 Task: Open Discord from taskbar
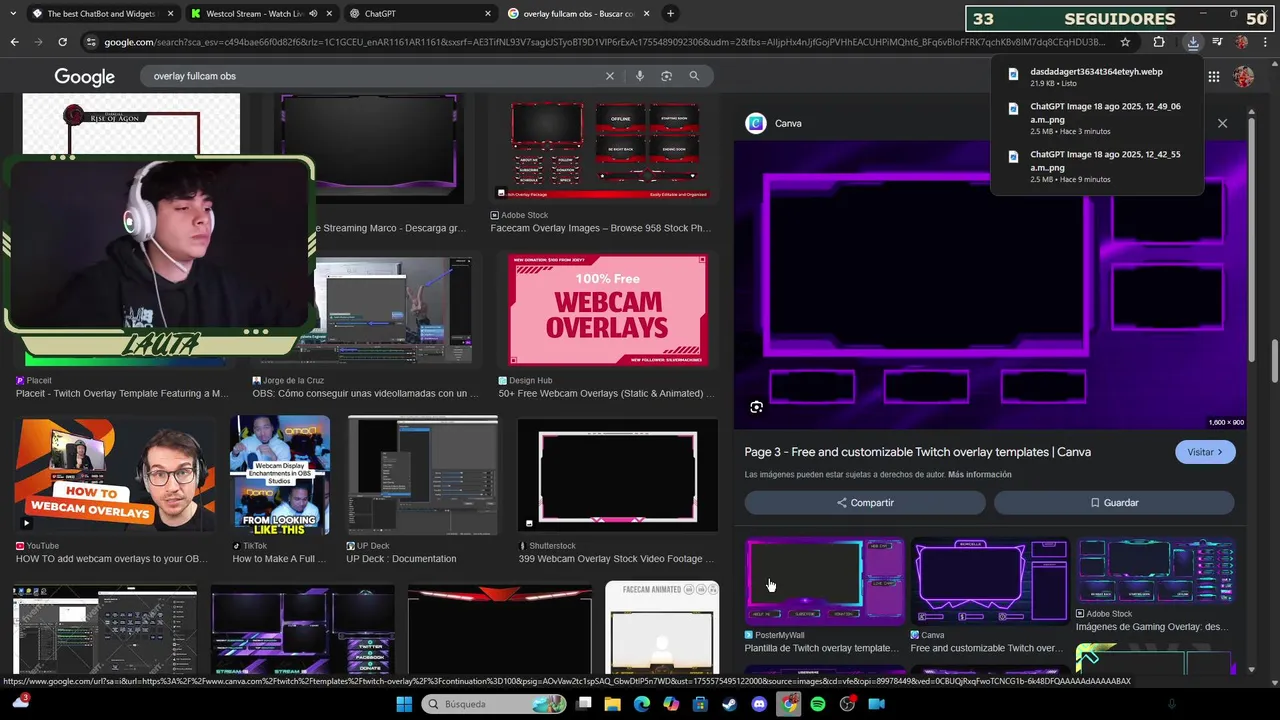(759, 704)
